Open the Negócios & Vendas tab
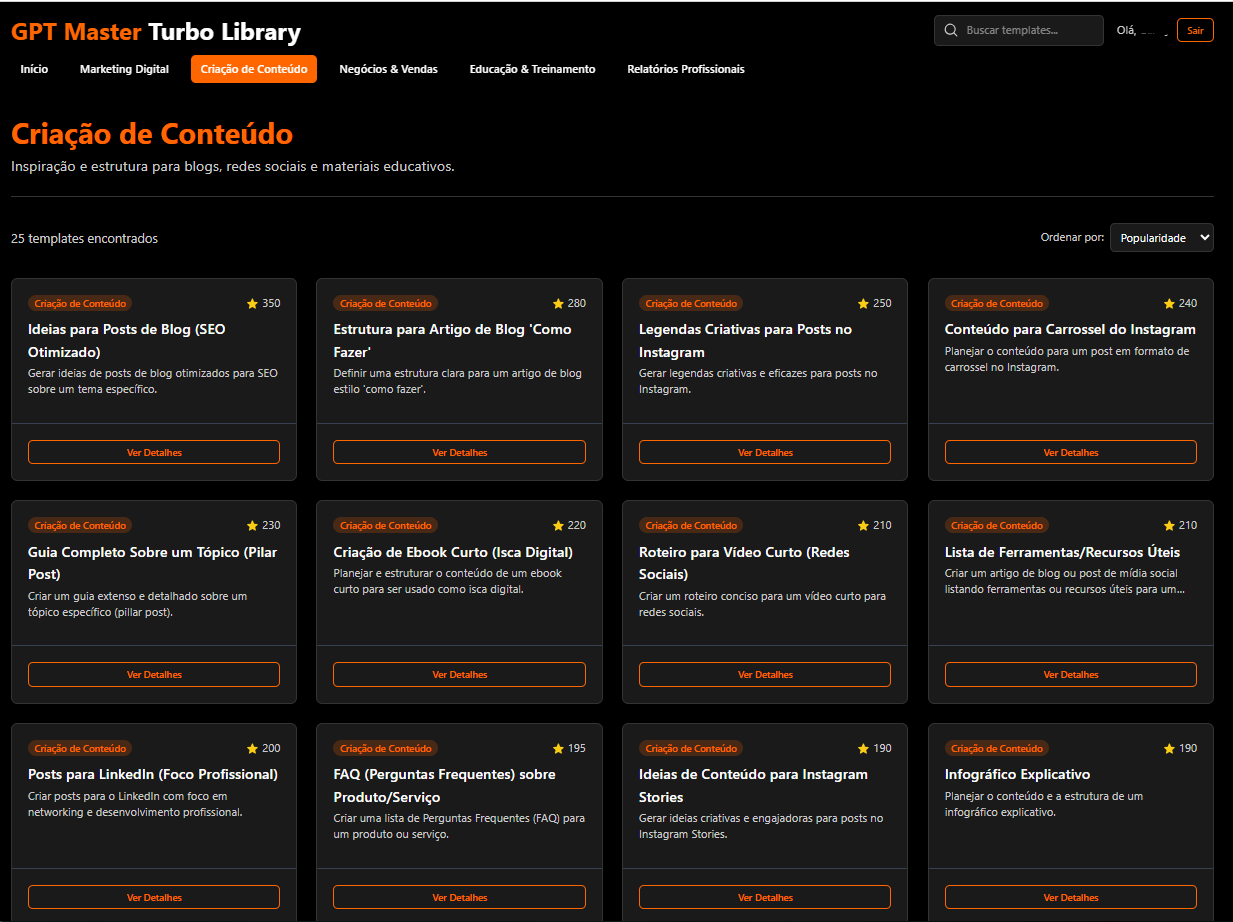 (x=388, y=70)
